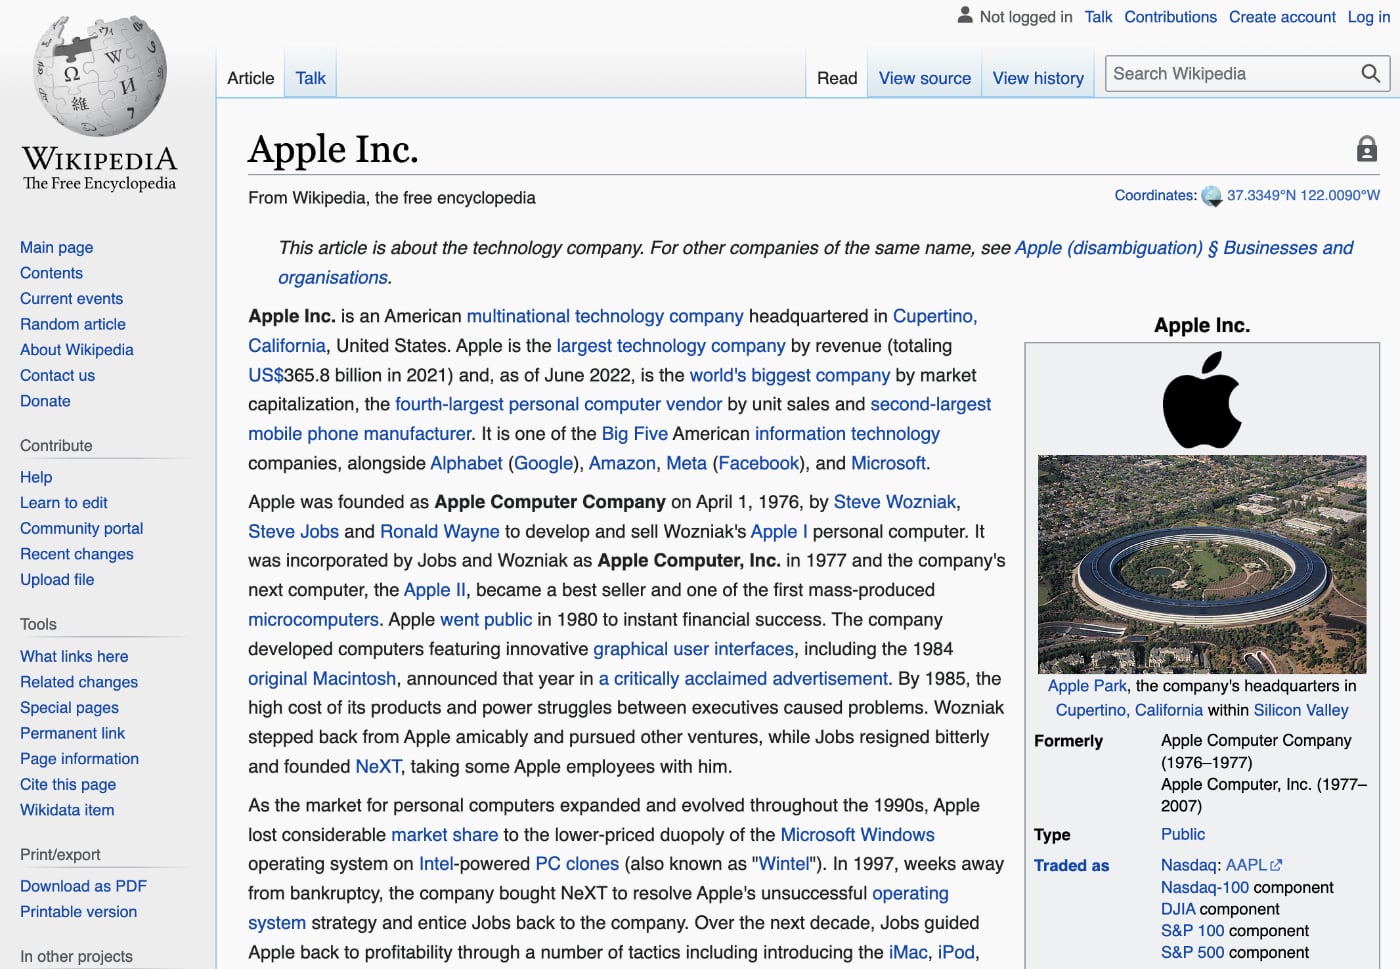Follow the NeXT link
This screenshot has height=969, width=1400.
pos(378,767)
